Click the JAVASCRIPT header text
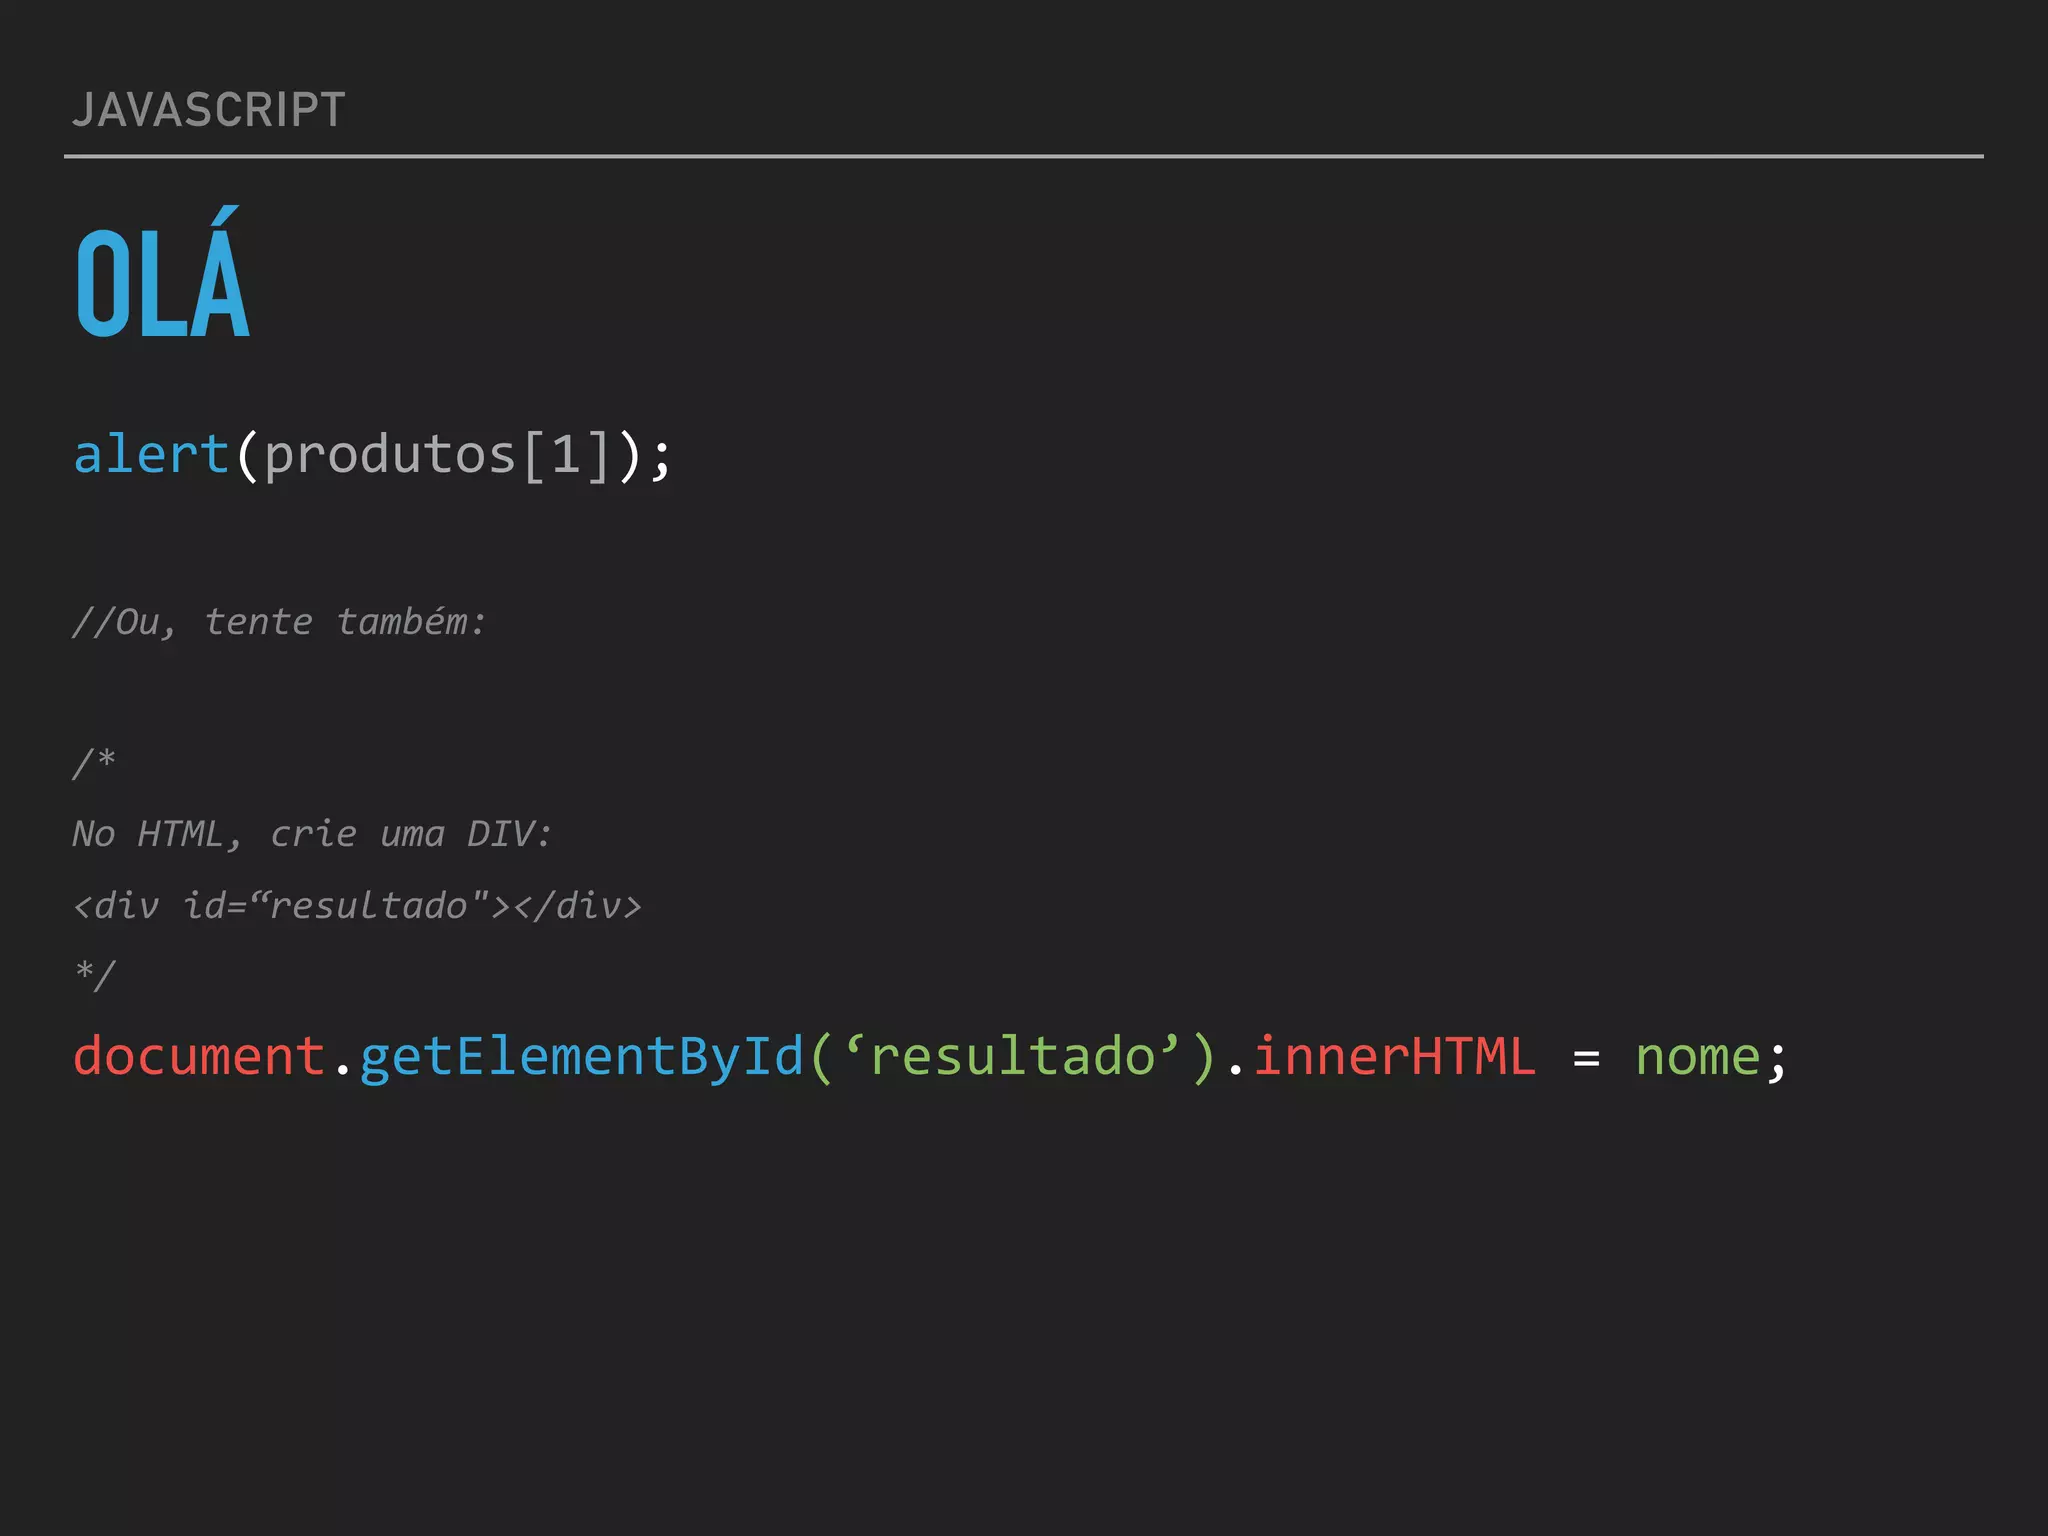Screen dimensions: 2048x1536 click(209, 110)
